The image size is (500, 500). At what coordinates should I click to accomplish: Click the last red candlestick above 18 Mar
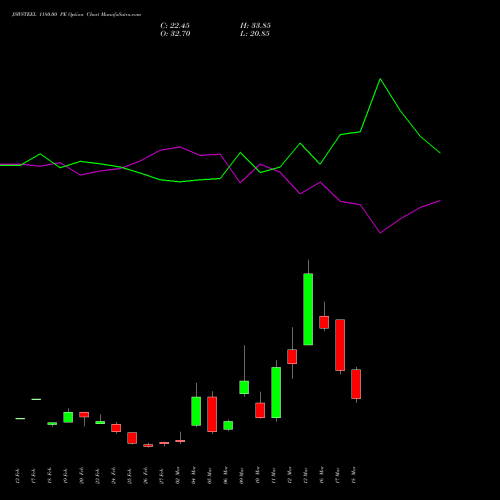point(356,384)
